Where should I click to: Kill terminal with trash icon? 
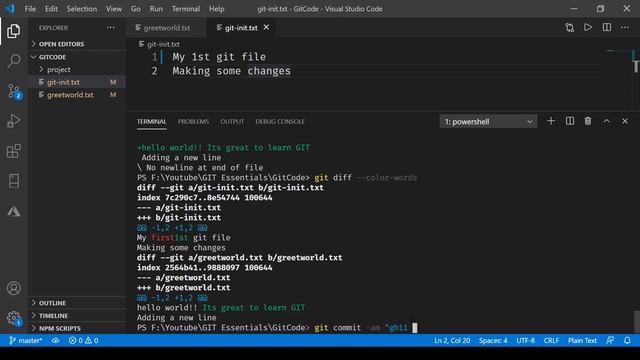pos(588,121)
